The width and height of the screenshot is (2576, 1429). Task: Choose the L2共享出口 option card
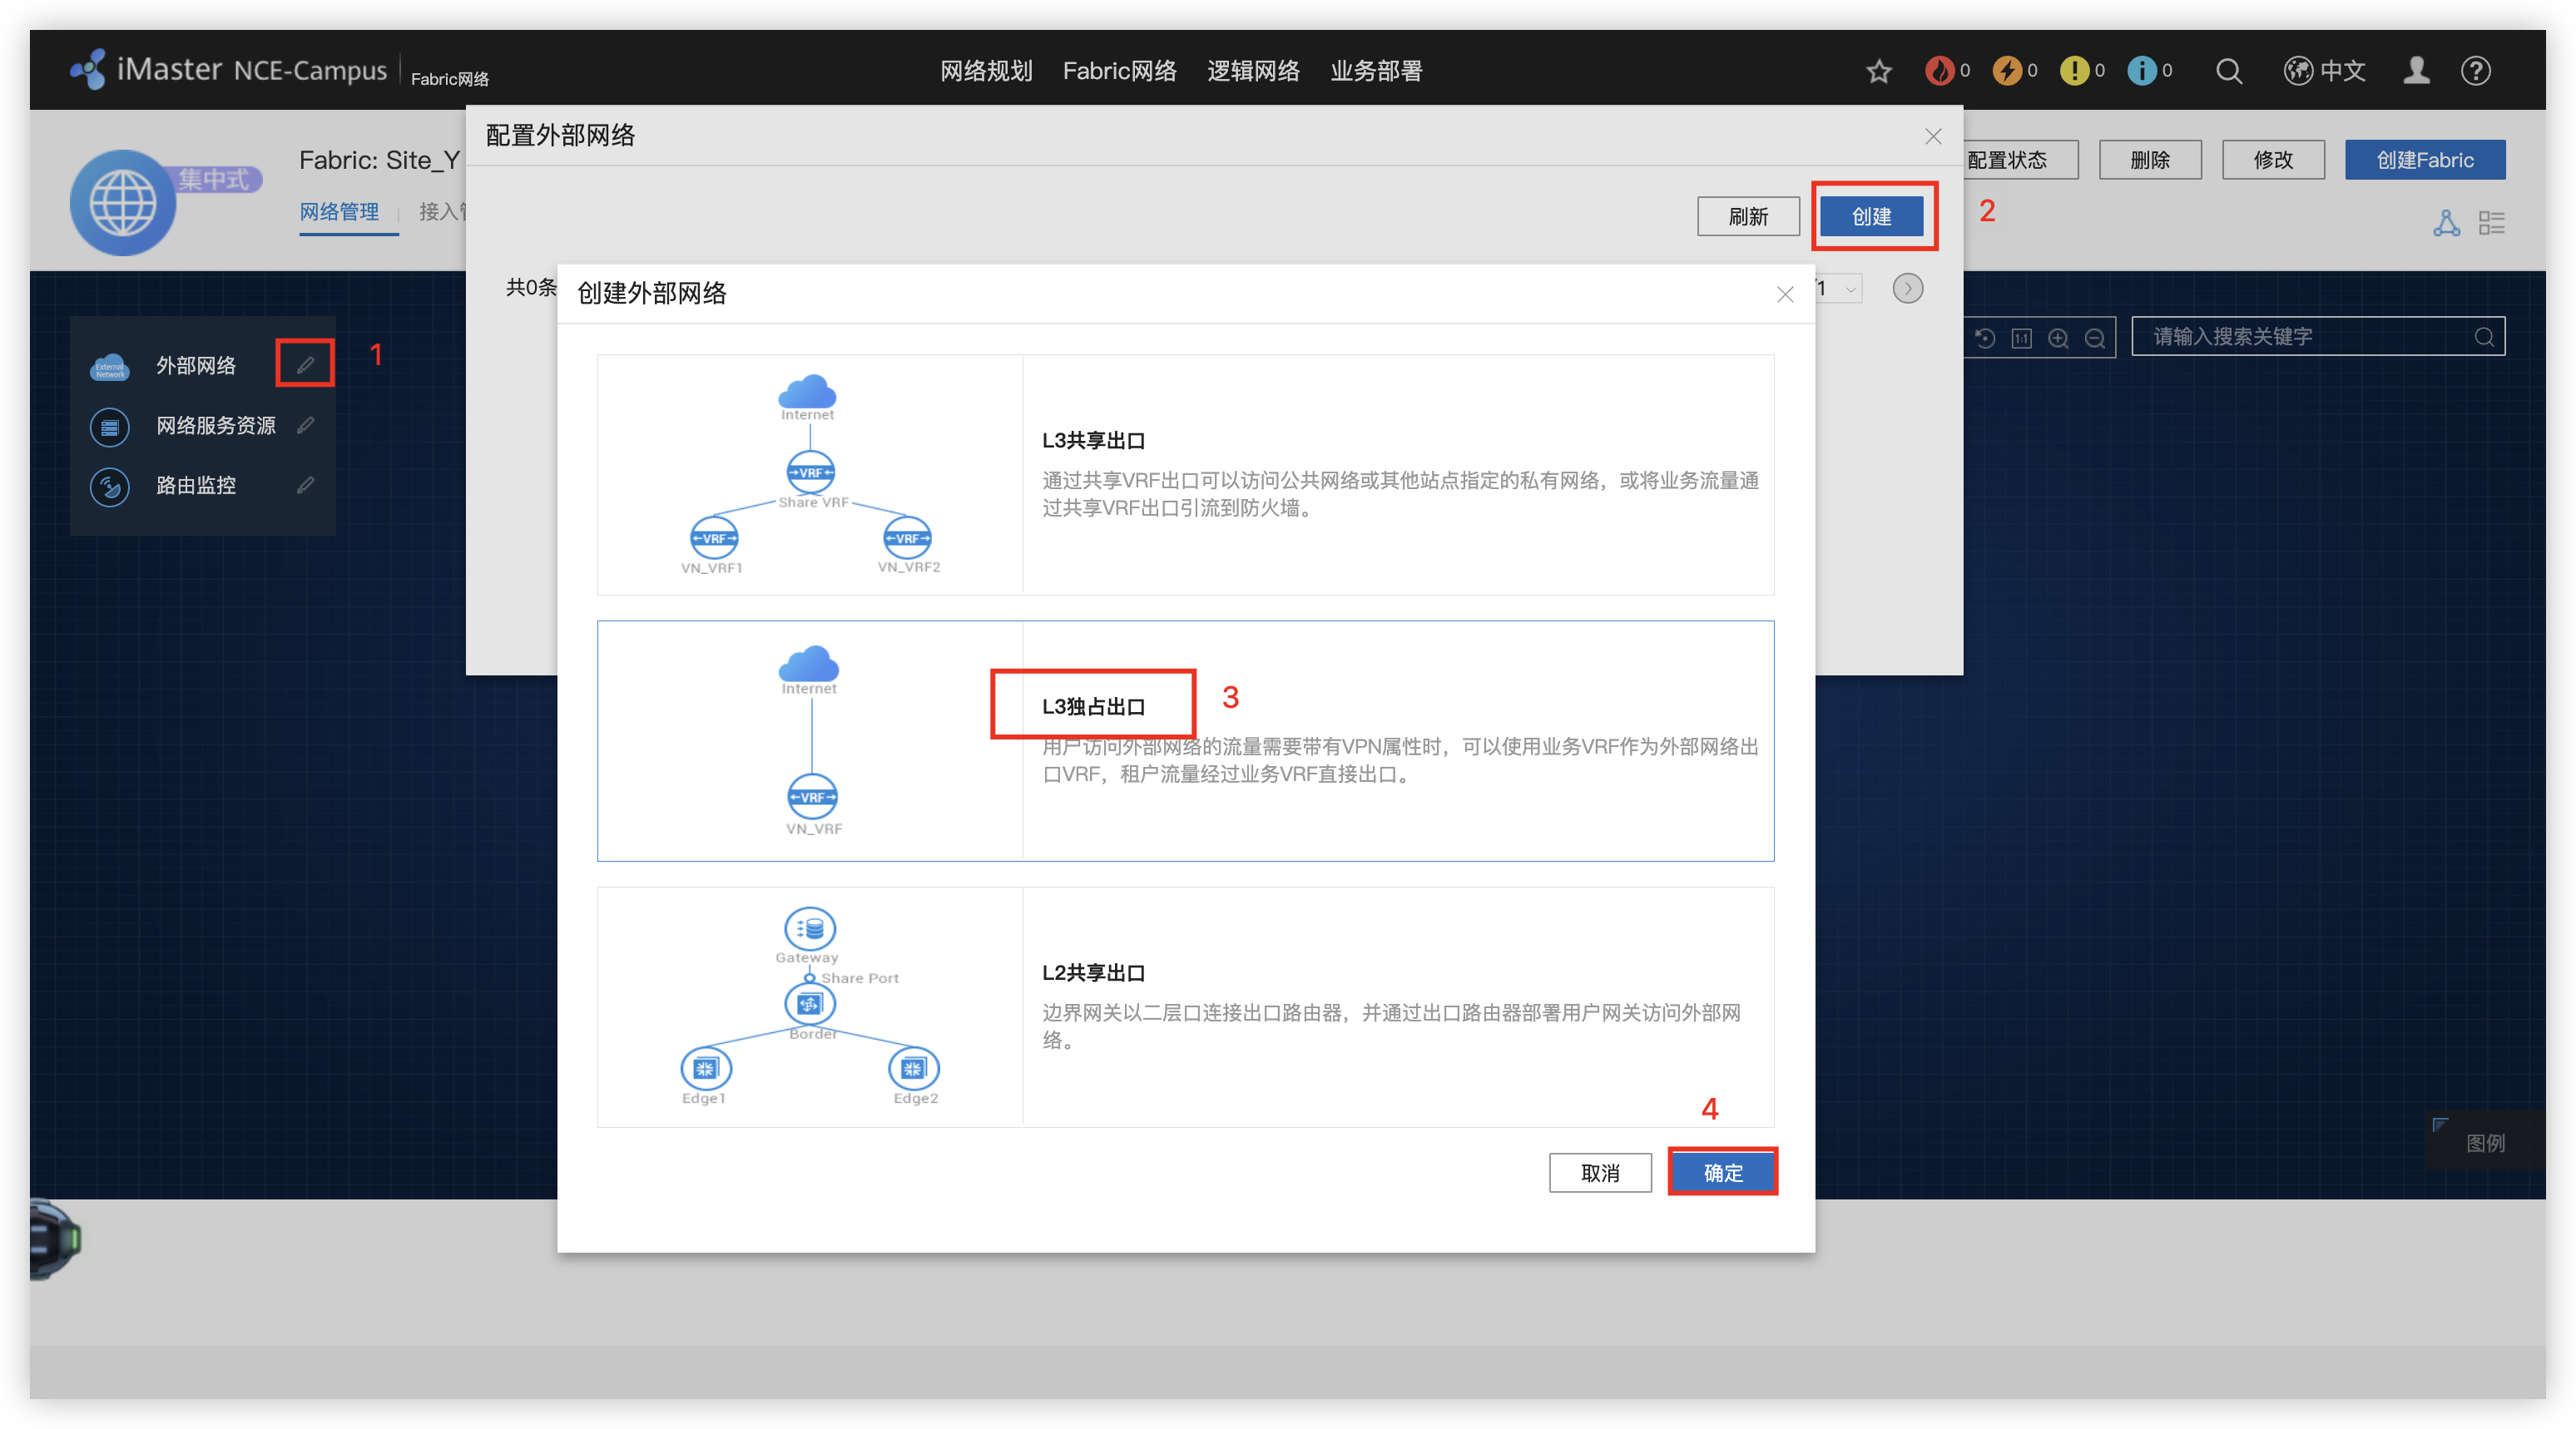[x=1185, y=1006]
